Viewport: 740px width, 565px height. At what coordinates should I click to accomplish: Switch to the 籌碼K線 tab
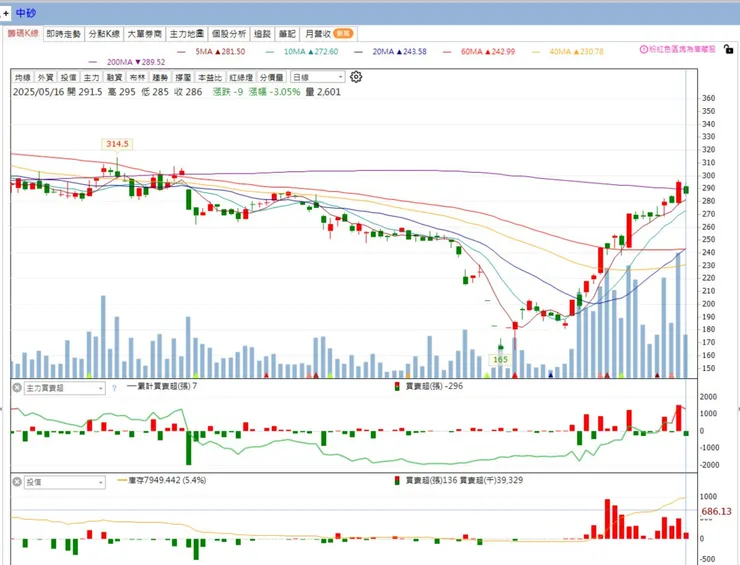(x=23, y=33)
